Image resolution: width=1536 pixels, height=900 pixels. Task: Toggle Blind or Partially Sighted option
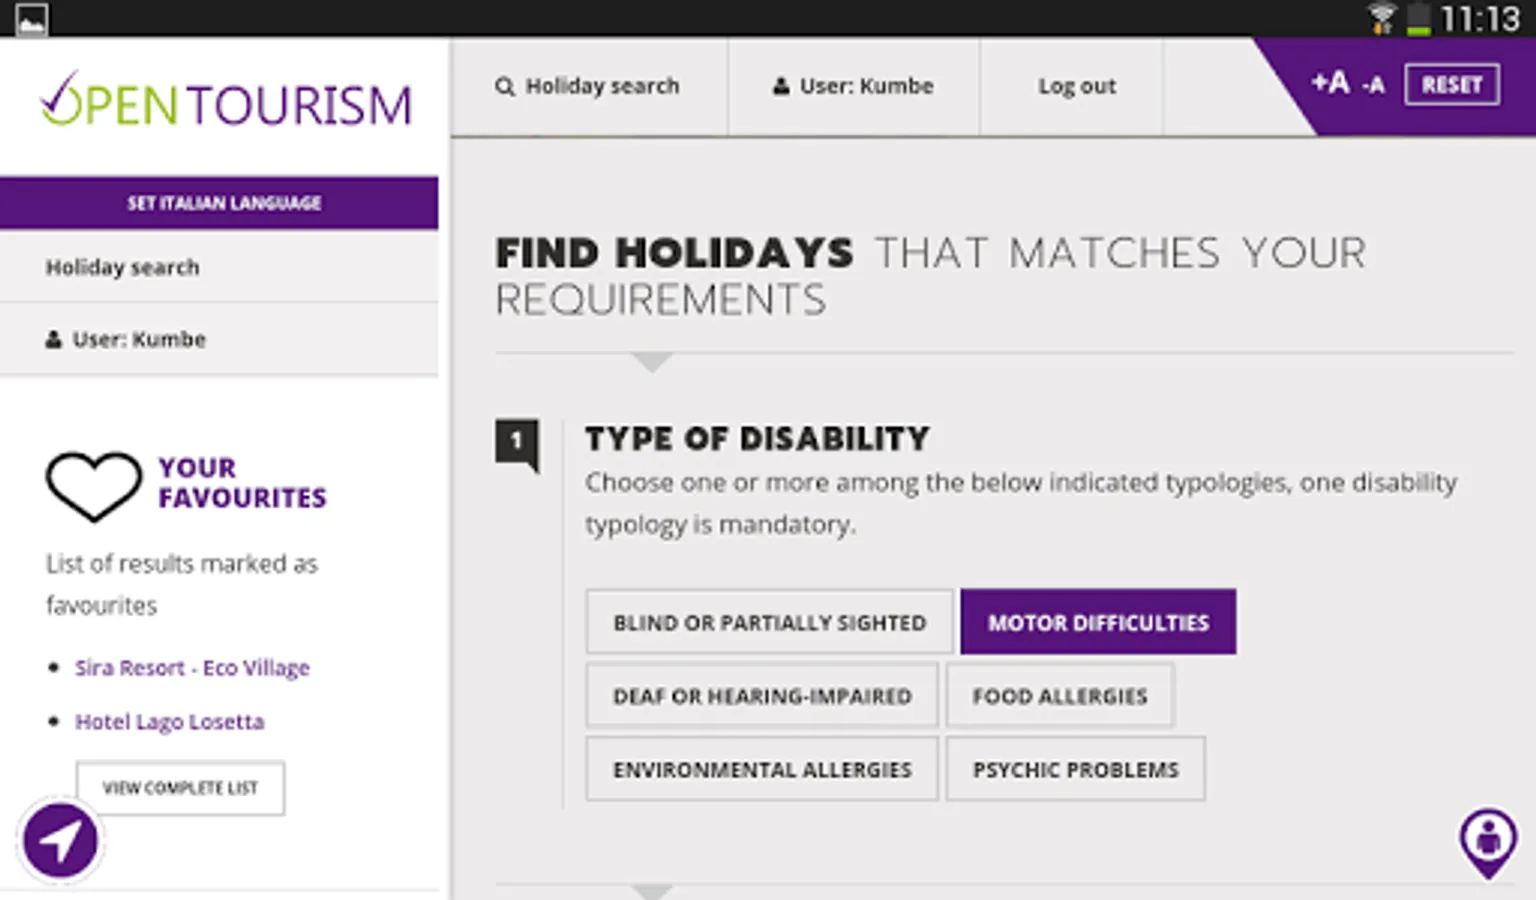click(769, 622)
